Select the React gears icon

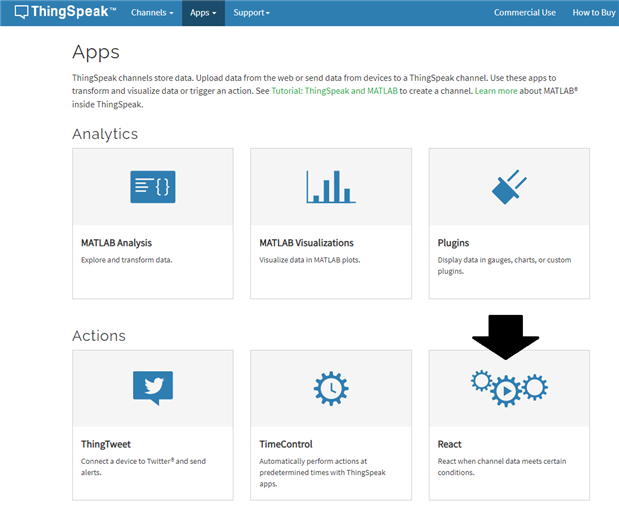coord(508,388)
